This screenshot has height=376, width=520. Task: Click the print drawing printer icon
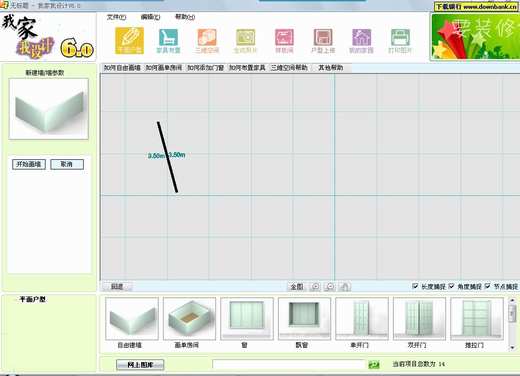click(400, 41)
